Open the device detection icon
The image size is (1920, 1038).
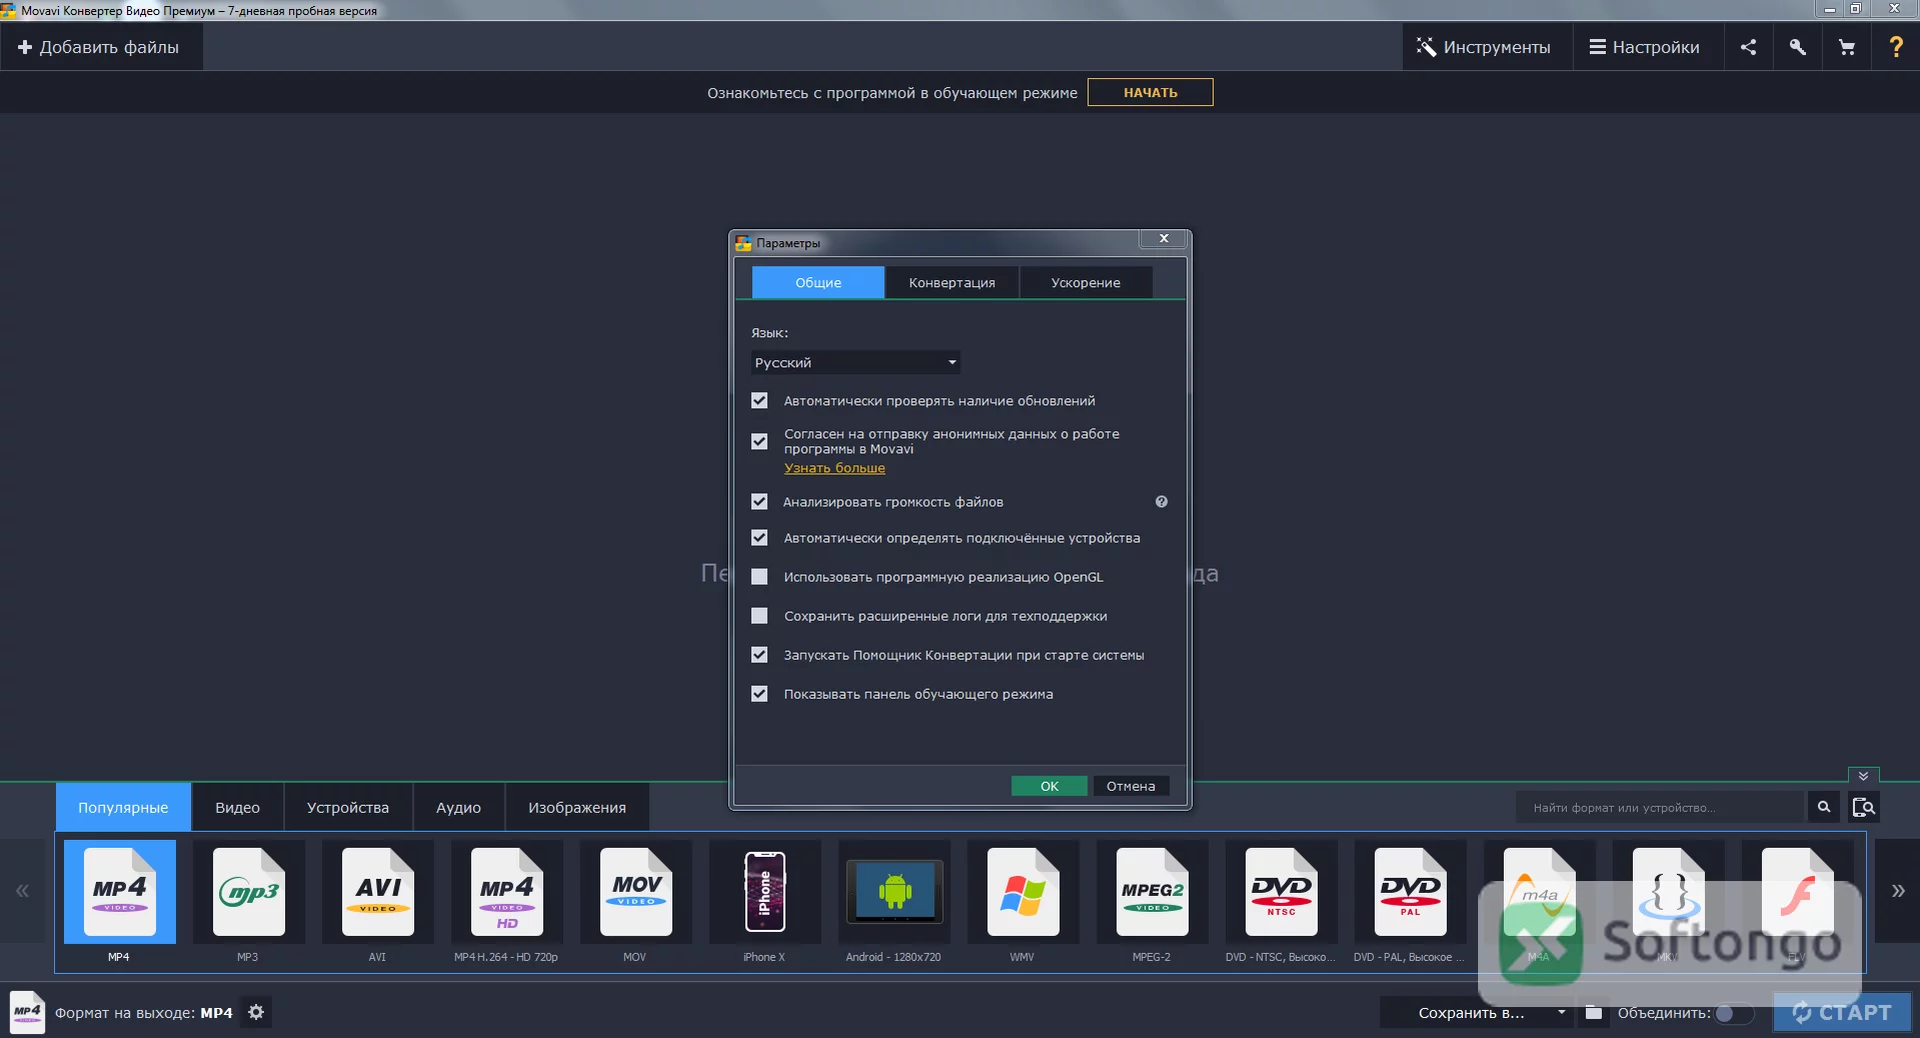click(1863, 807)
